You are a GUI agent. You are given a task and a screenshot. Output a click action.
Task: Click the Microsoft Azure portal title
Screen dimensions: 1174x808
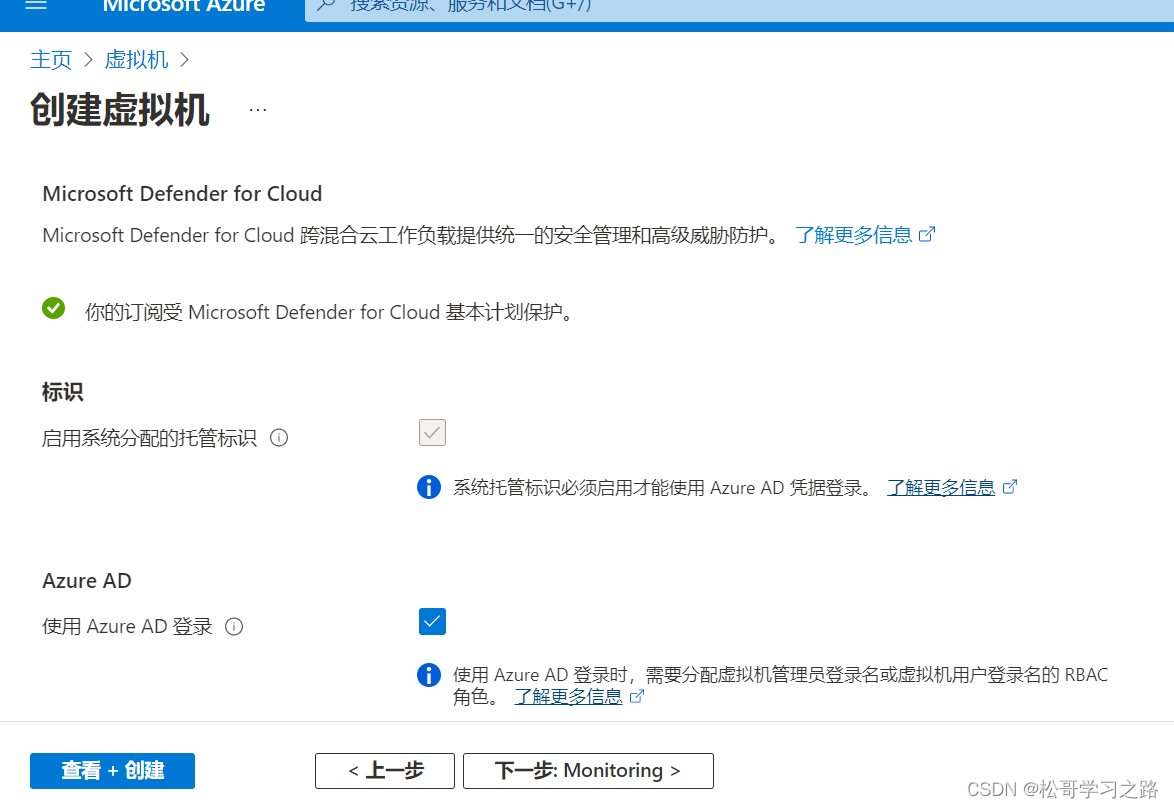(183, 6)
